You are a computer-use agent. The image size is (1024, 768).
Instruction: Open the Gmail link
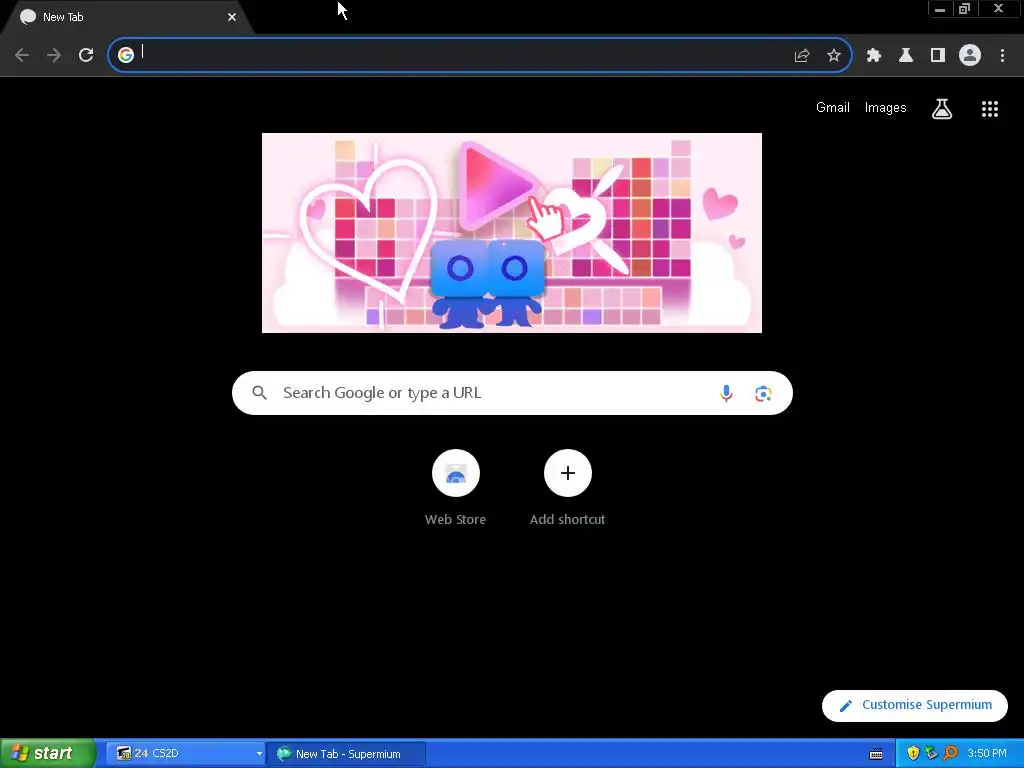coord(833,108)
